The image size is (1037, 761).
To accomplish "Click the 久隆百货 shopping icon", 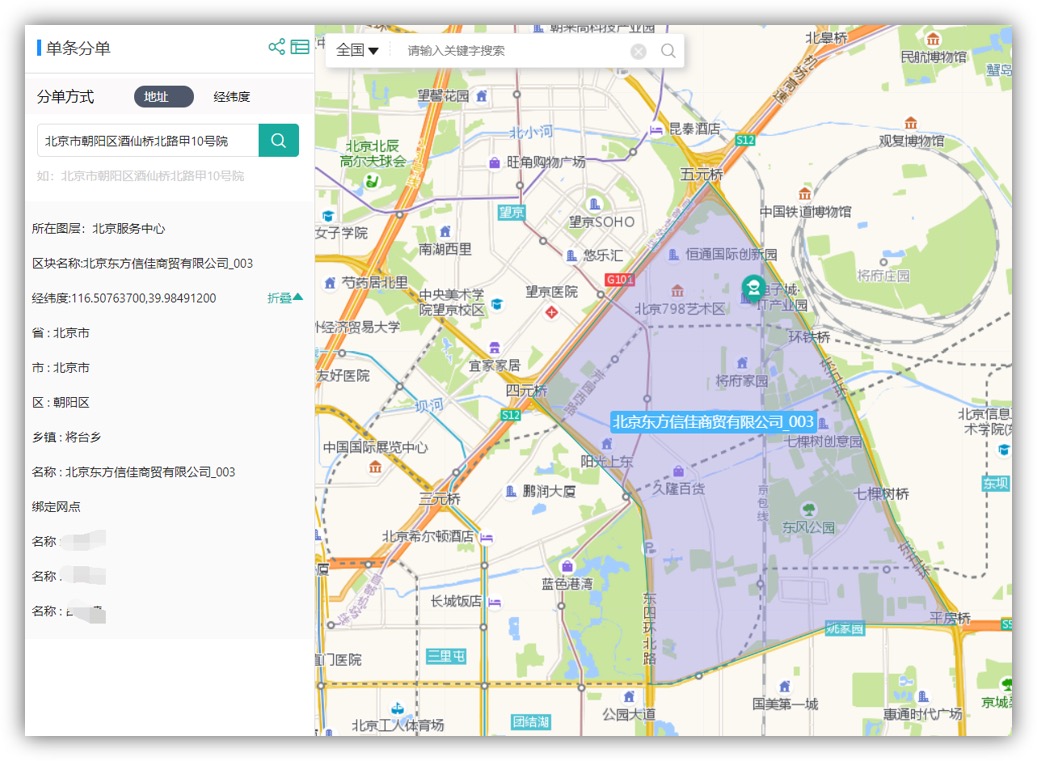I will click(678, 471).
